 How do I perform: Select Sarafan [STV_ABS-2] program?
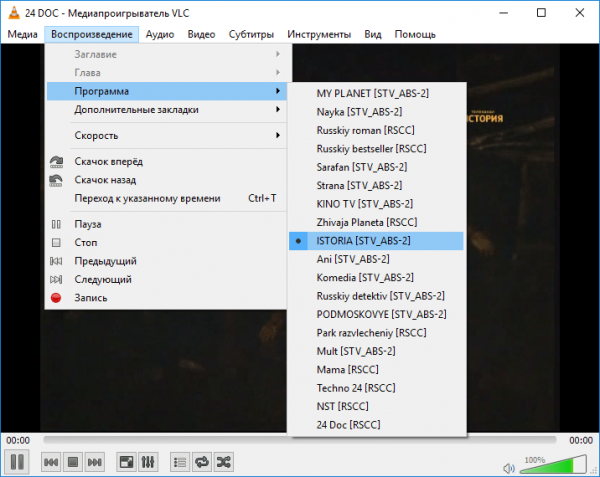tap(376, 167)
